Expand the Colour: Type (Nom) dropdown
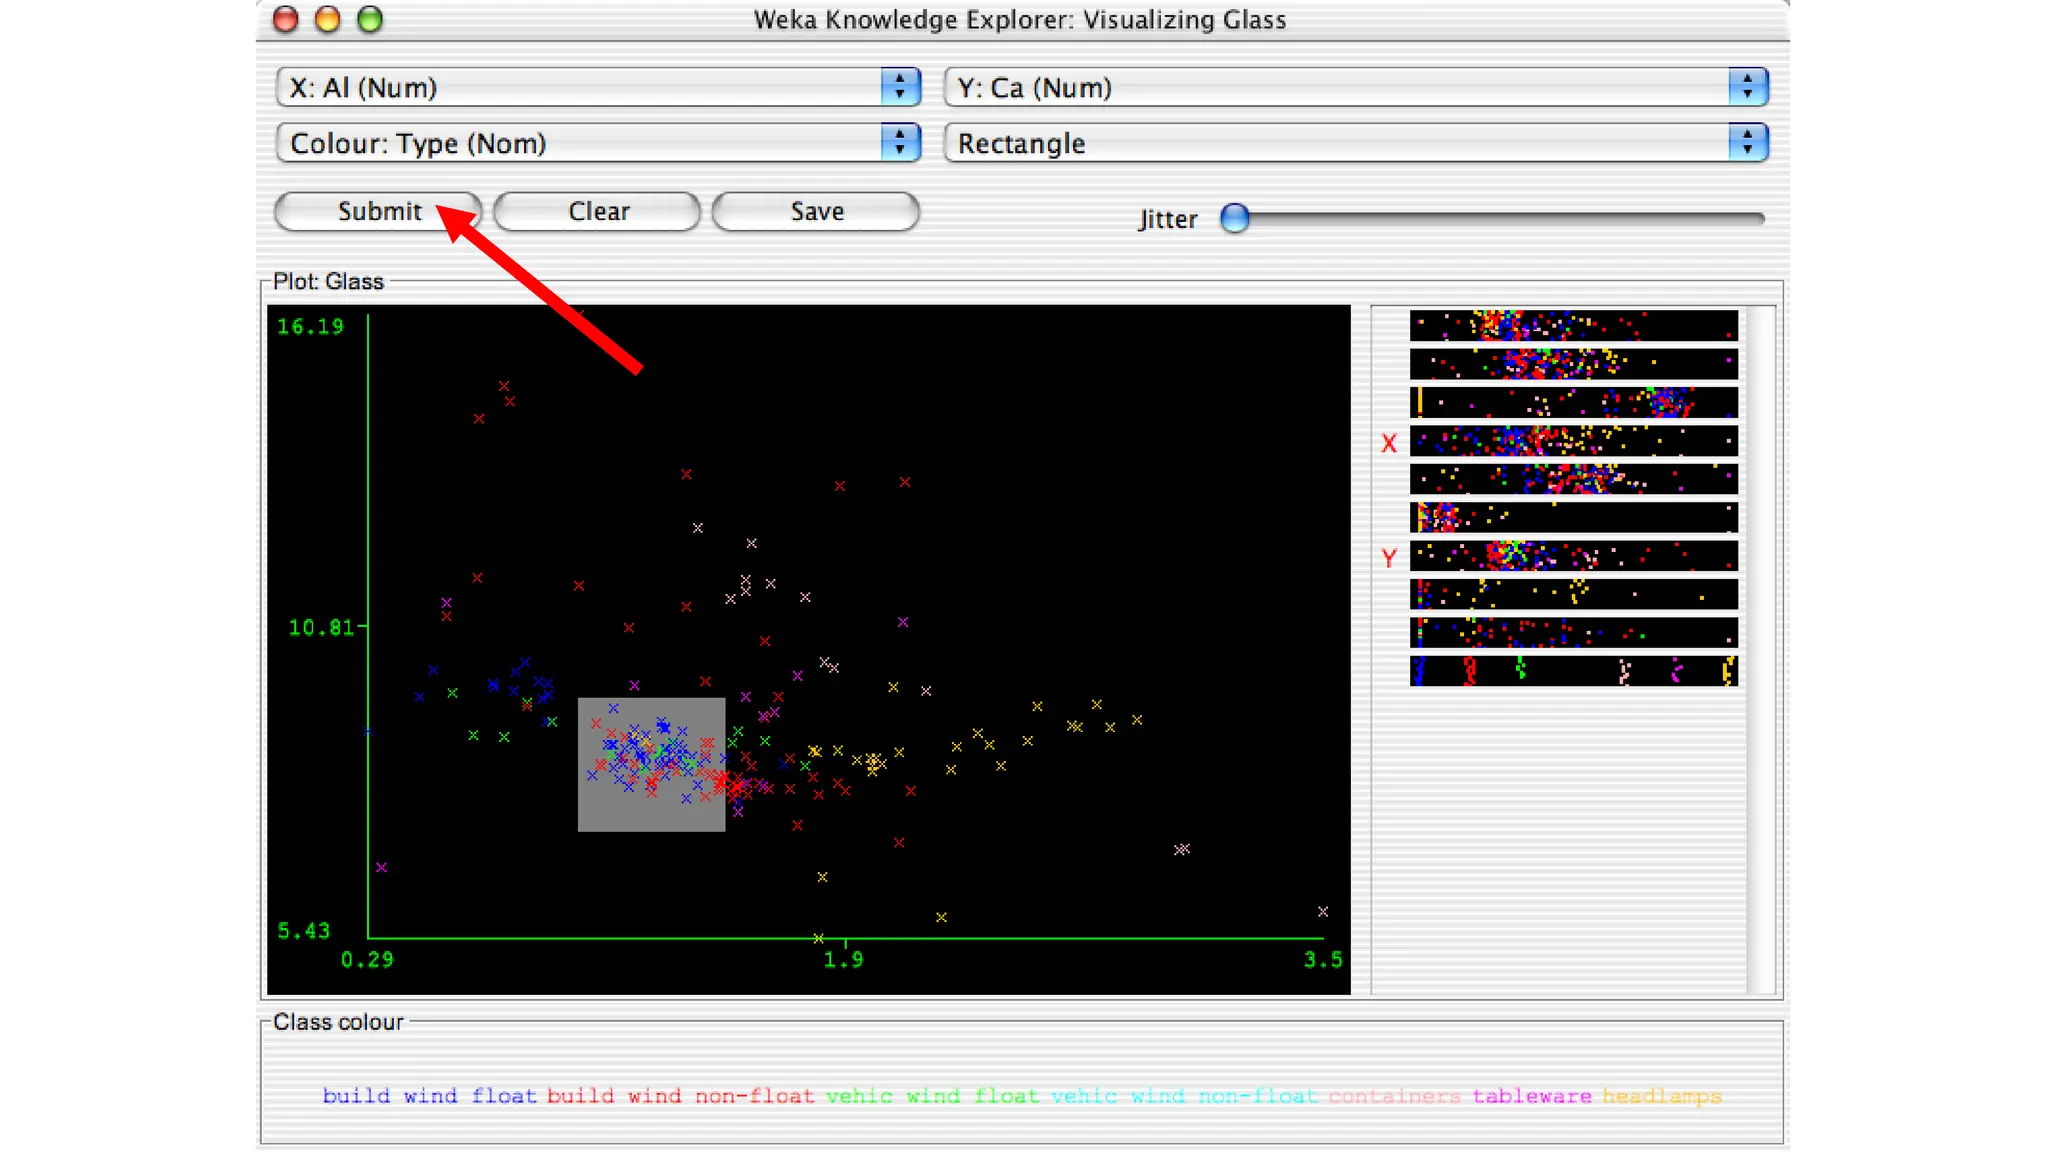This screenshot has width=2048, height=1152. pyautogui.click(x=597, y=144)
